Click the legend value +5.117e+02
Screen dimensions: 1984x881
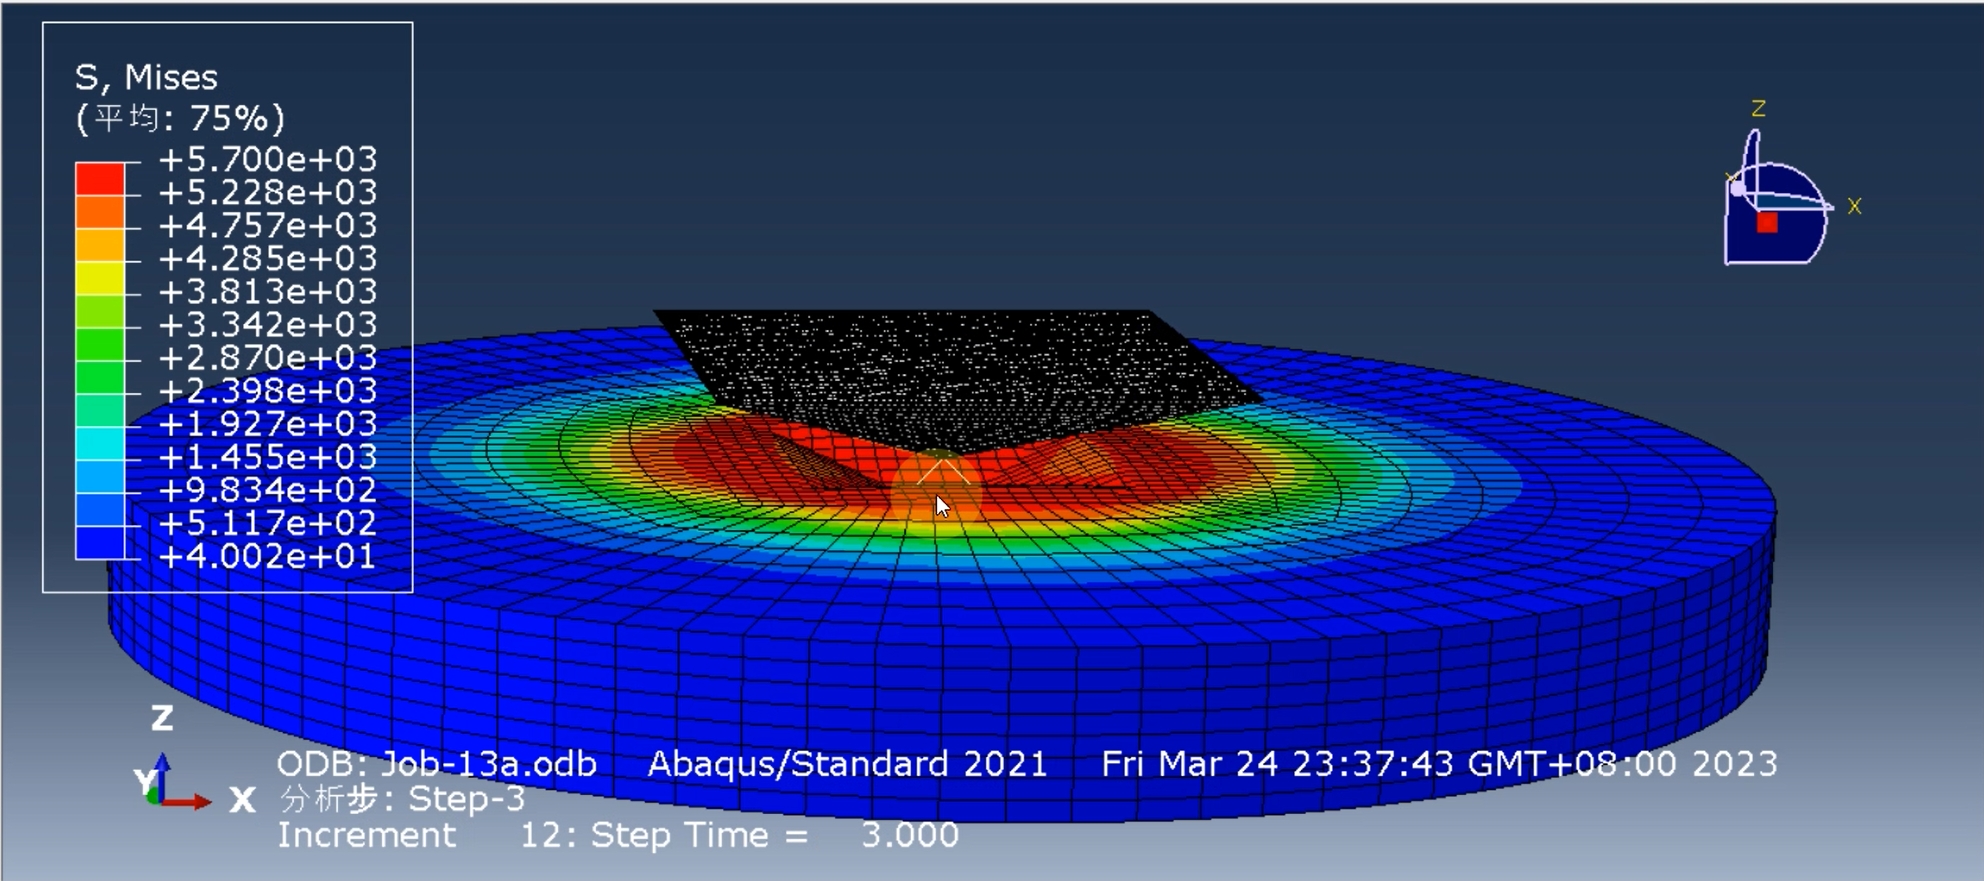click(268, 522)
